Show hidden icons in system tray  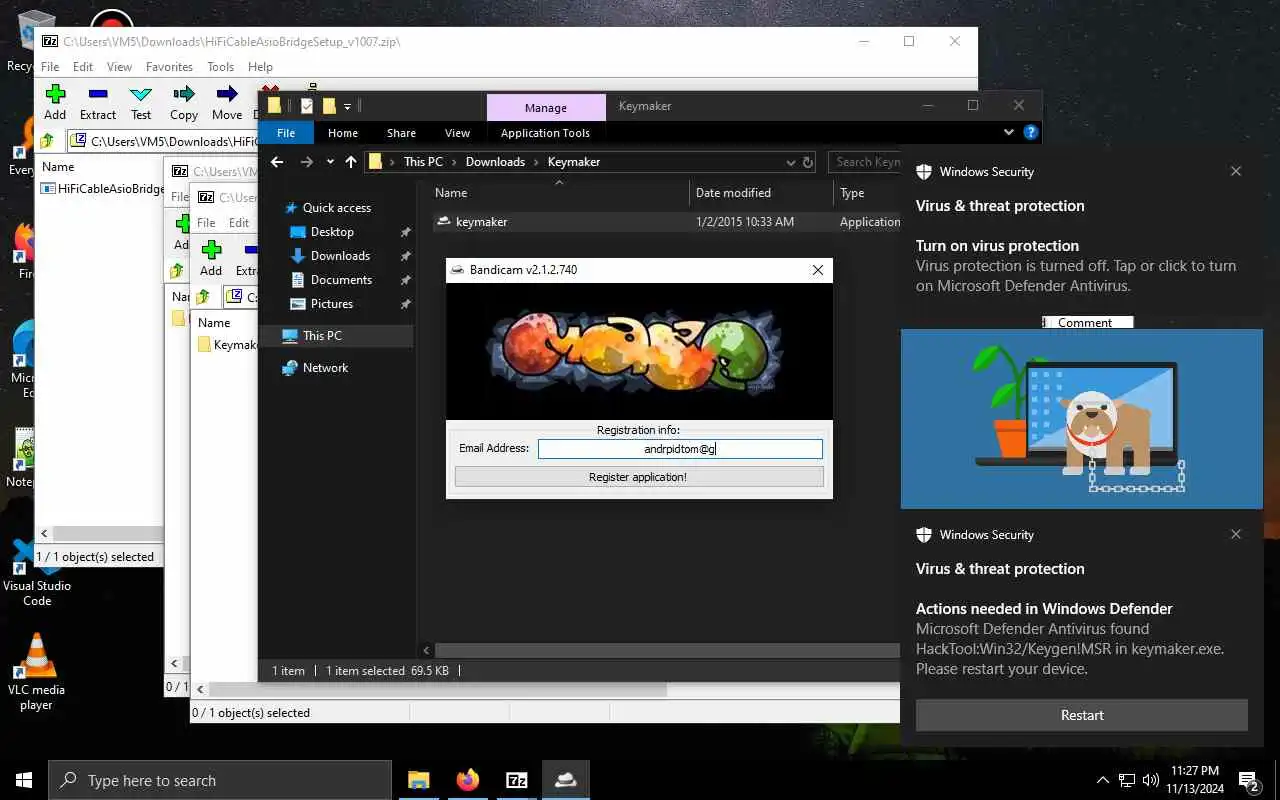coord(1103,780)
